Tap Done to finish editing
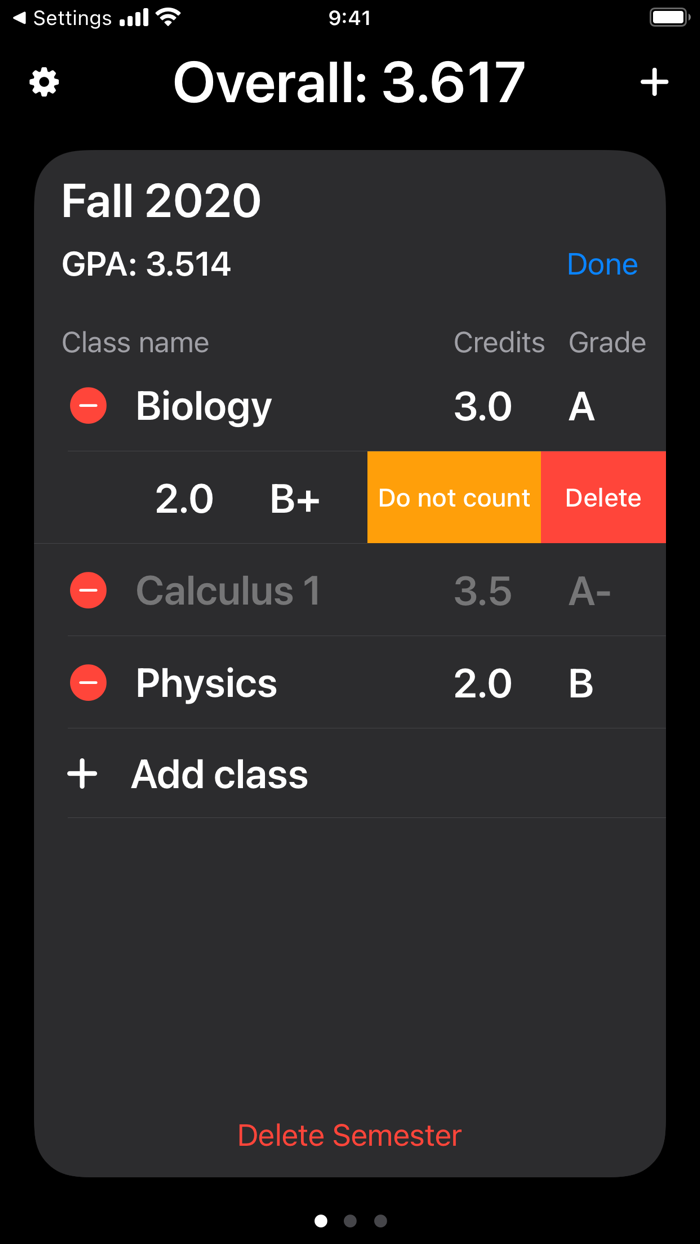The image size is (700, 1244). (602, 264)
